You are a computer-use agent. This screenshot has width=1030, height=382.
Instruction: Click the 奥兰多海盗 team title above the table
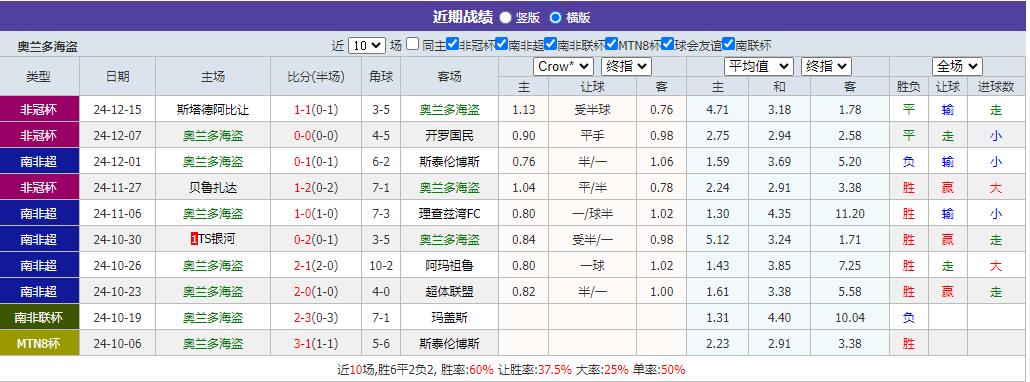tap(47, 47)
